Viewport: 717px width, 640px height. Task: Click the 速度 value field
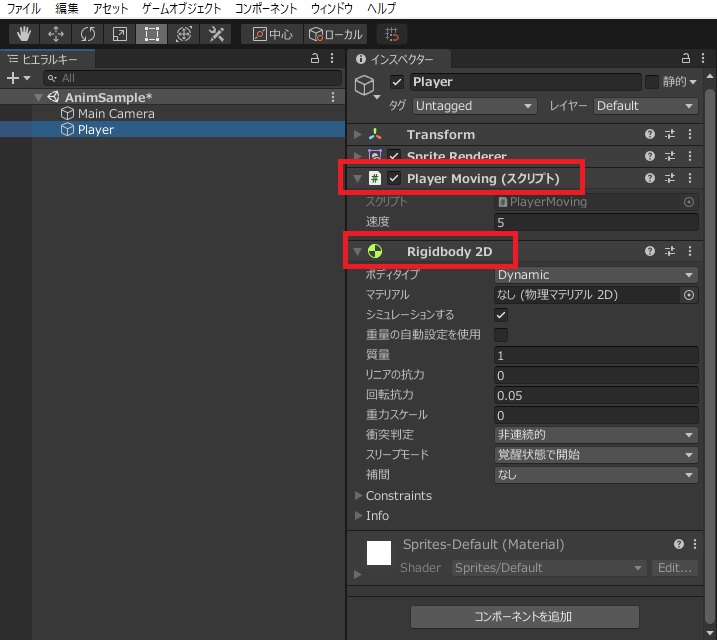[596, 222]
